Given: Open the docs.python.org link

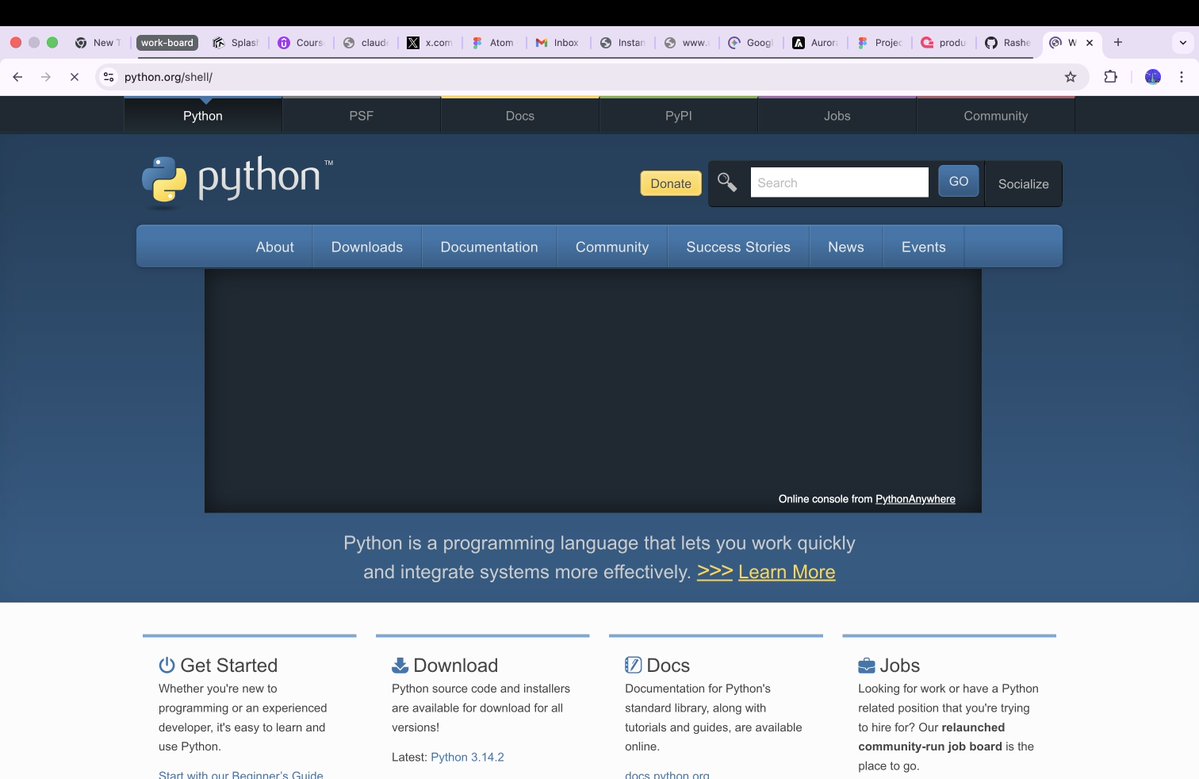Looking at the screenshot, I should pyautogui.click(x=667, y=774).
